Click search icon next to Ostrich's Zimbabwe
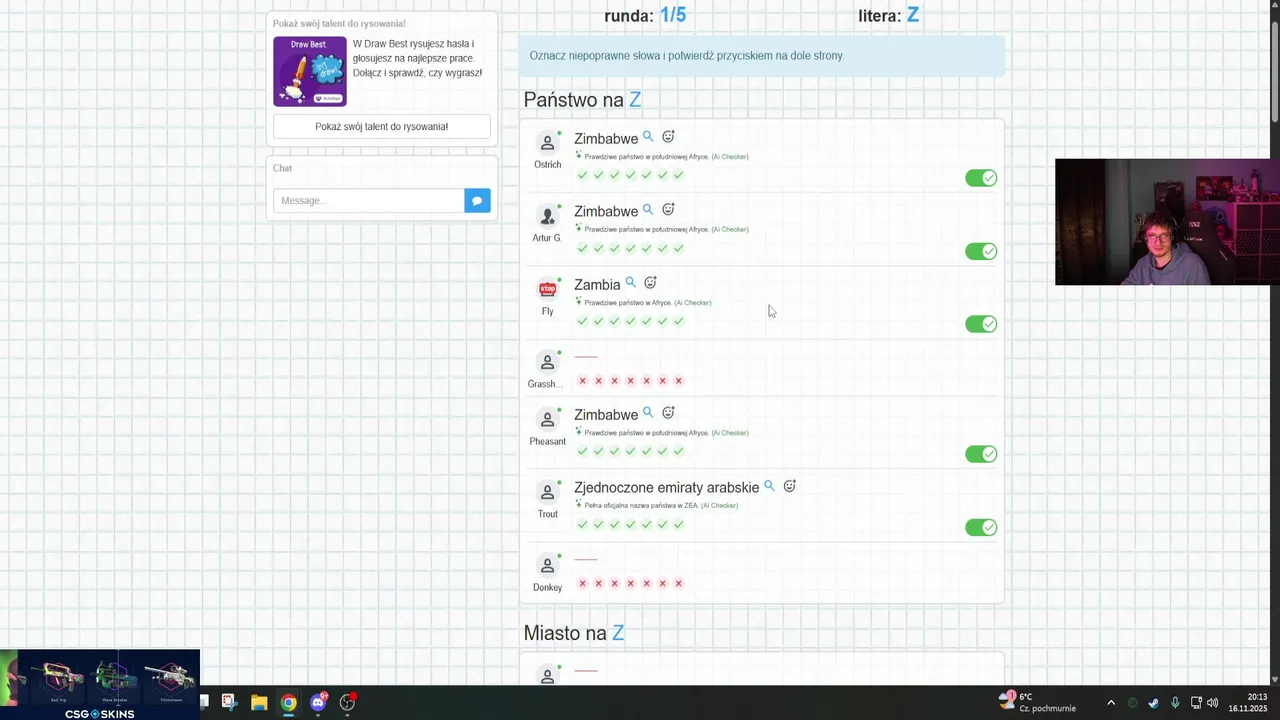The height and width of the screenshot is (720, 1280). tap(648, 137)
